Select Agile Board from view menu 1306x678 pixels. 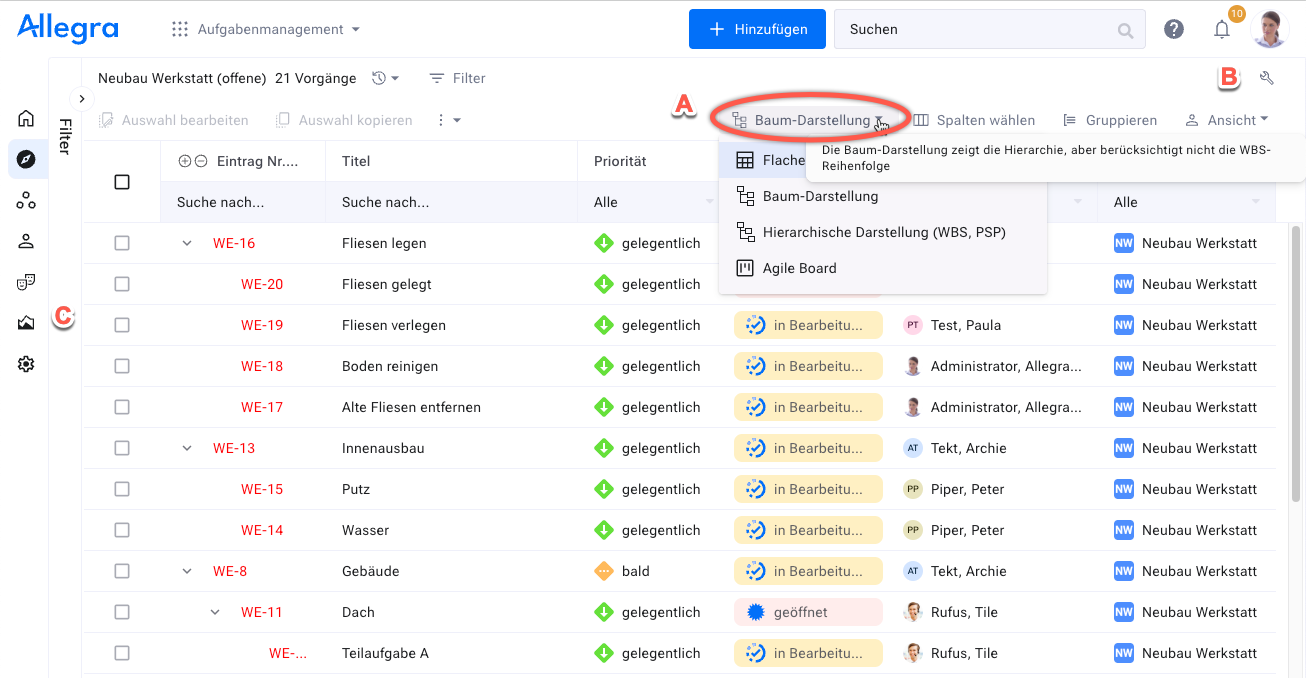799,268
